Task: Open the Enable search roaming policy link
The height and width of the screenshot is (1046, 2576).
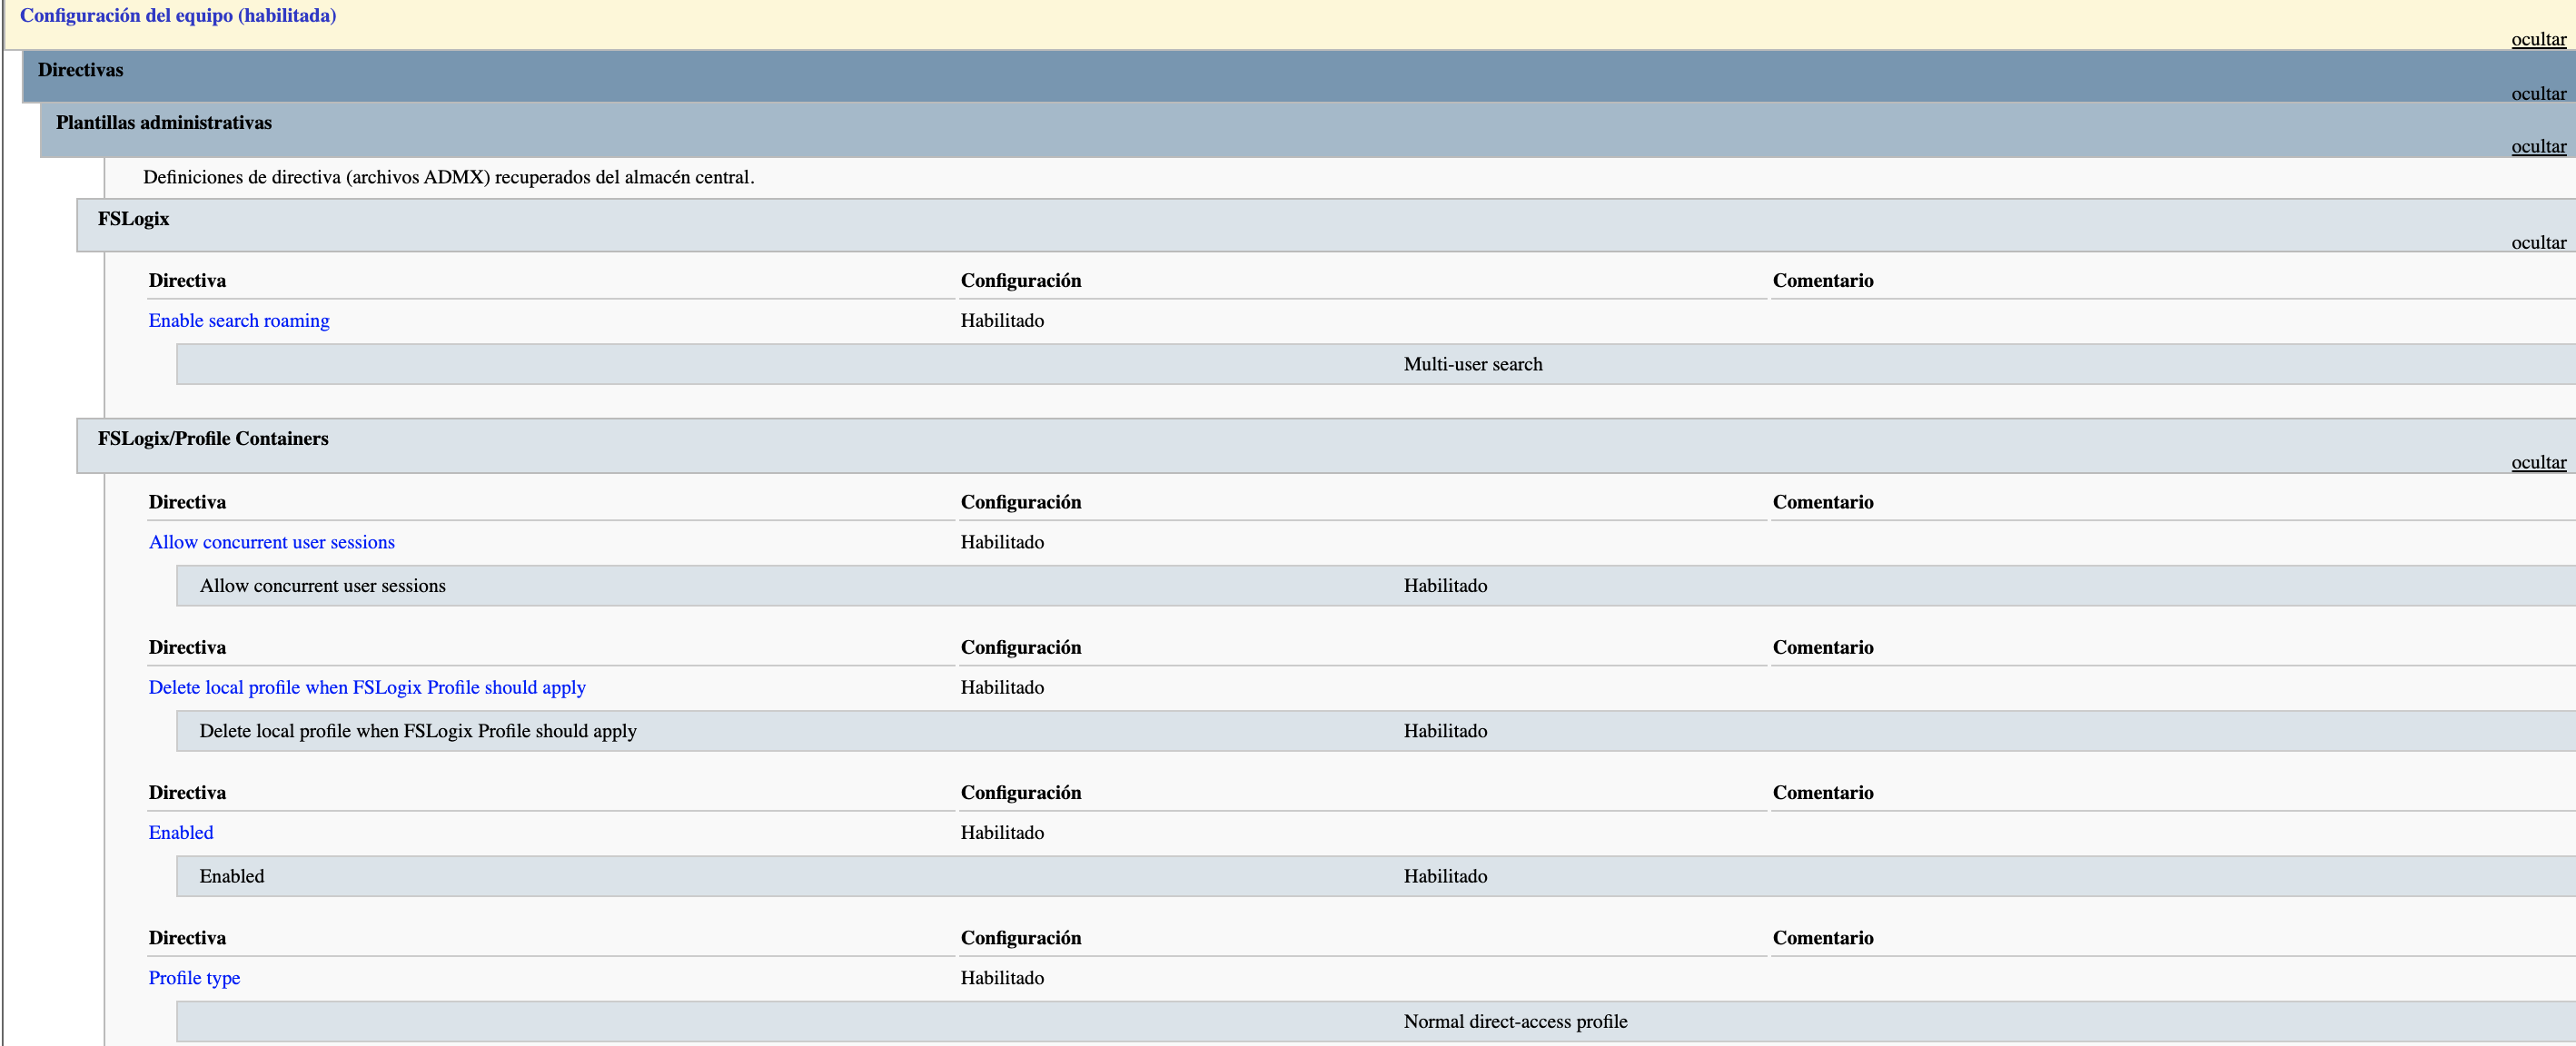Action: pos(238,321)
